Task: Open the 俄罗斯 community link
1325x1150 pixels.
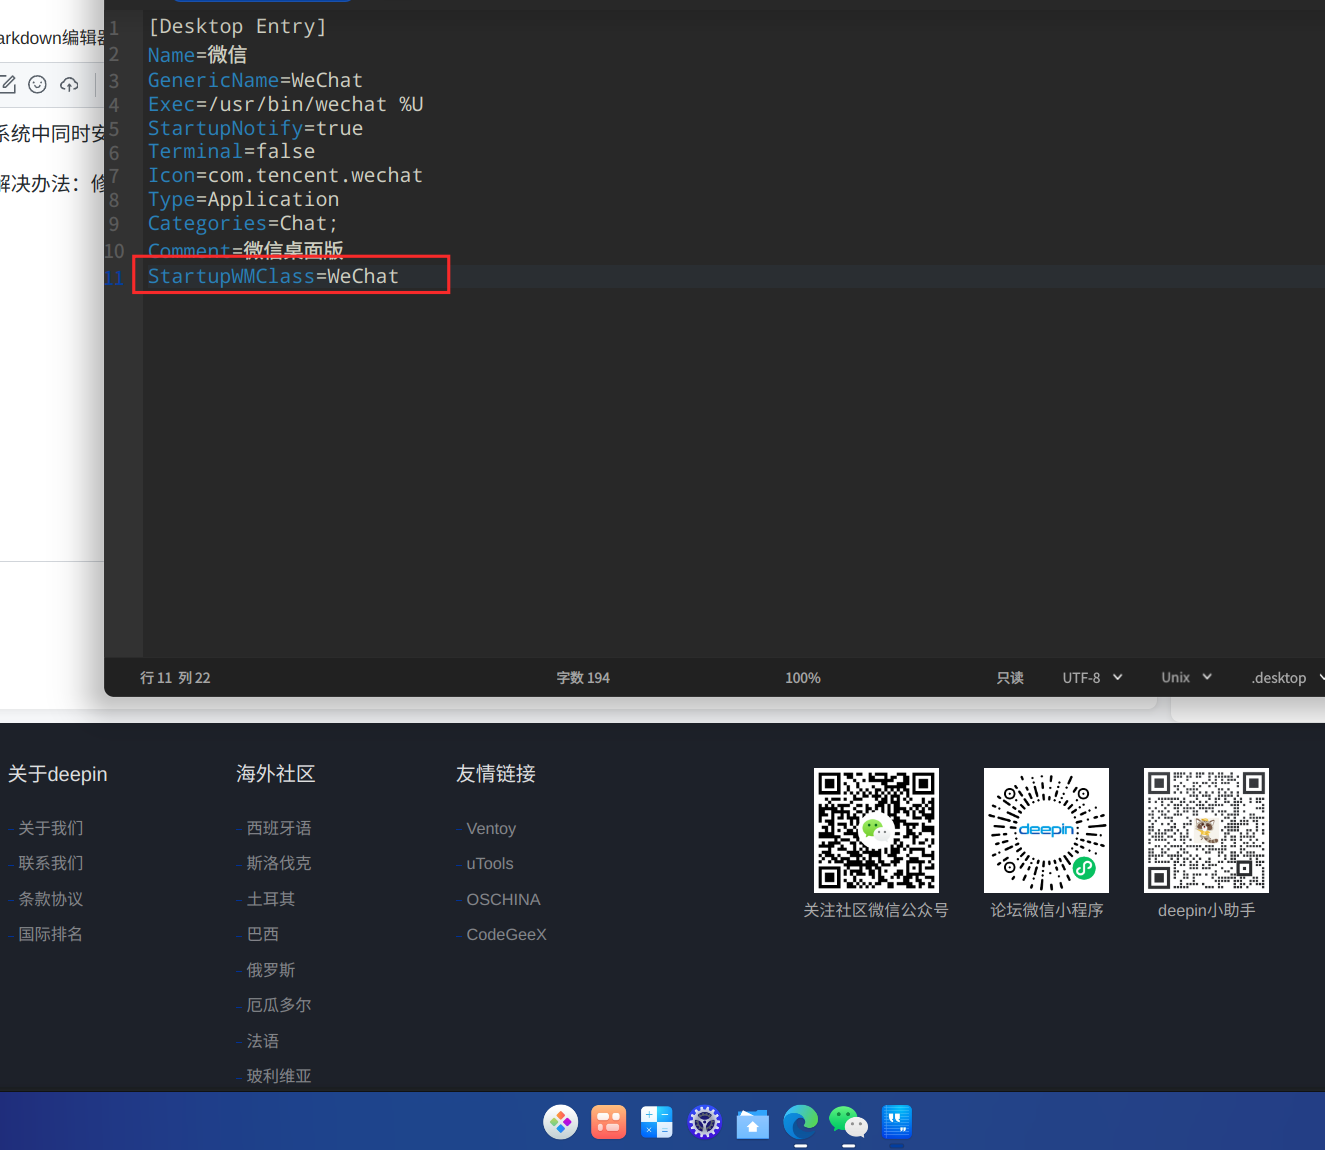Action: (x=271, y=970)
